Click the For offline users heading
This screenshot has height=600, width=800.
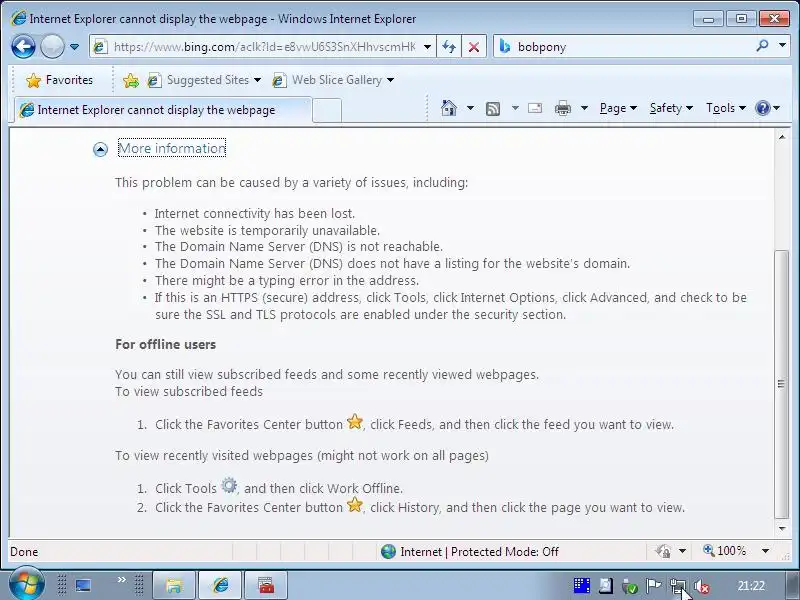pyautogui.click(x=165, y=344)
